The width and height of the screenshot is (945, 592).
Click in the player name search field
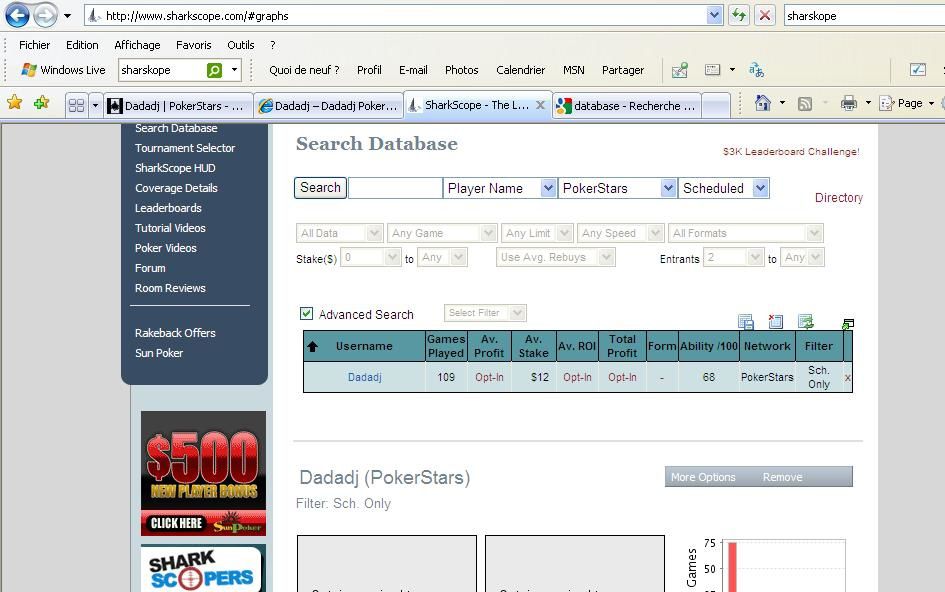pos(395,188)
